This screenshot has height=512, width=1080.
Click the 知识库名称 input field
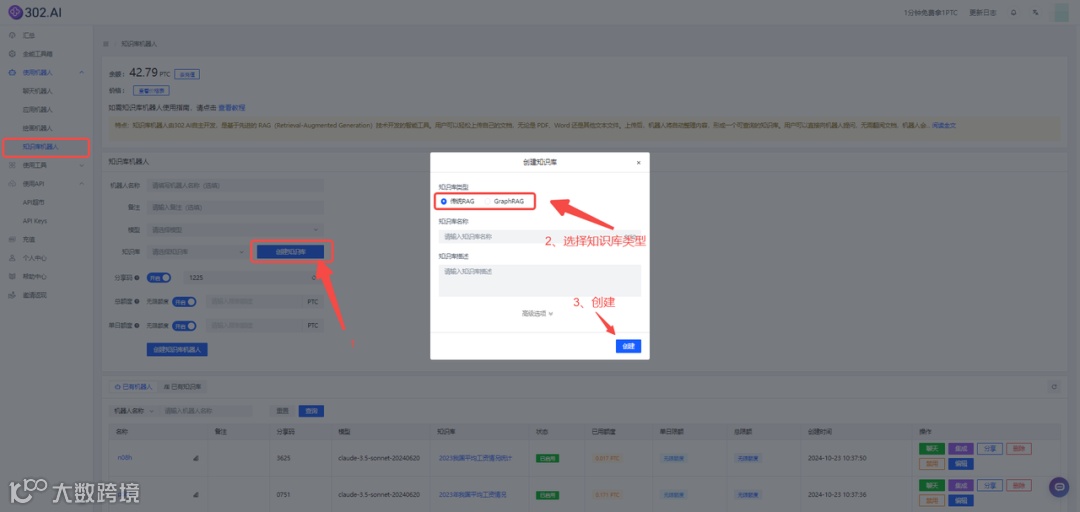point(539,236)
